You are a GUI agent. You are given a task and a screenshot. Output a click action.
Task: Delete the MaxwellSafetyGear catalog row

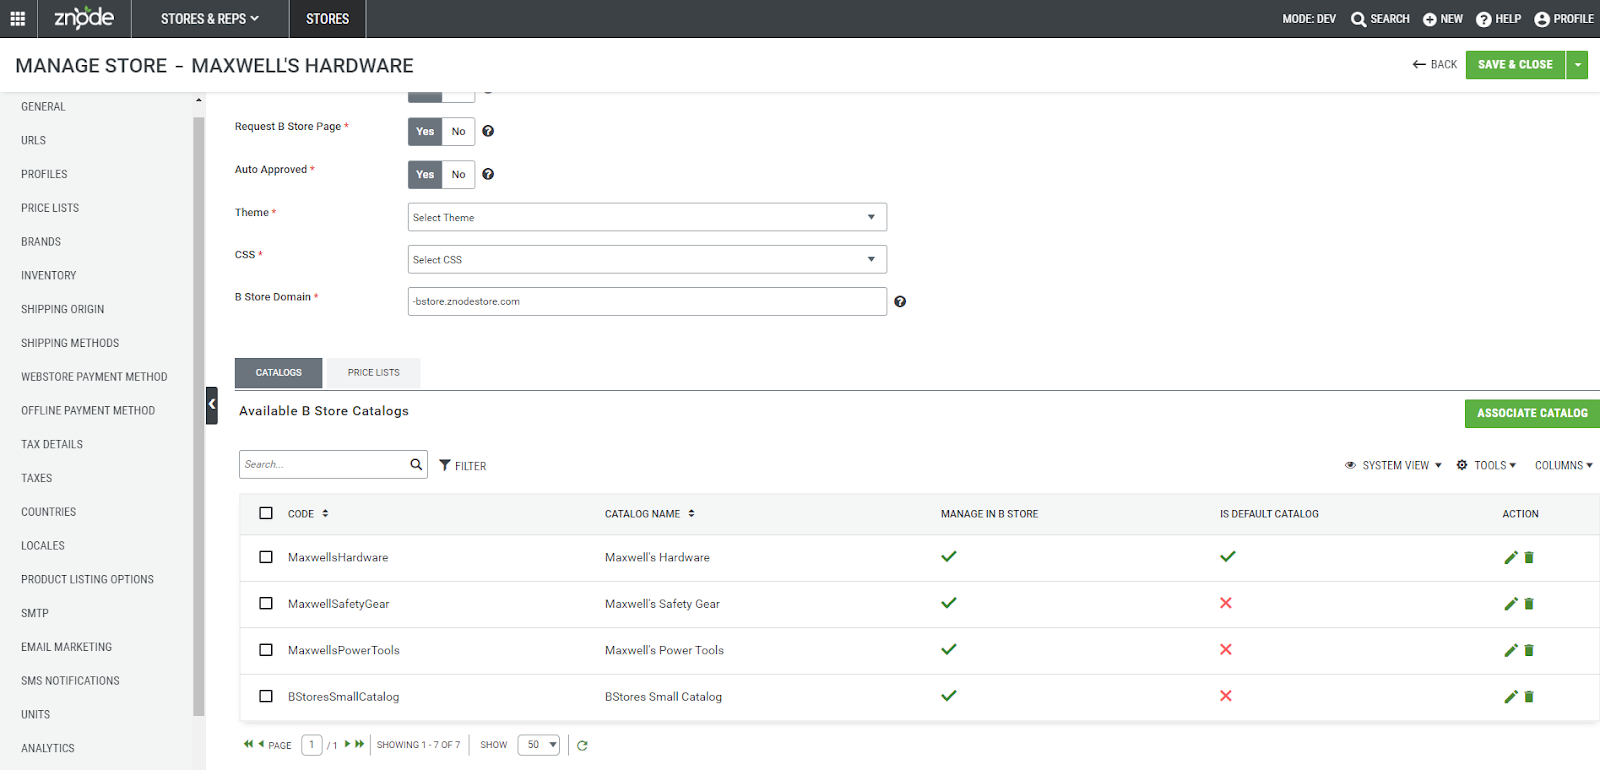pyautogui.click(x=1529, y=604)
